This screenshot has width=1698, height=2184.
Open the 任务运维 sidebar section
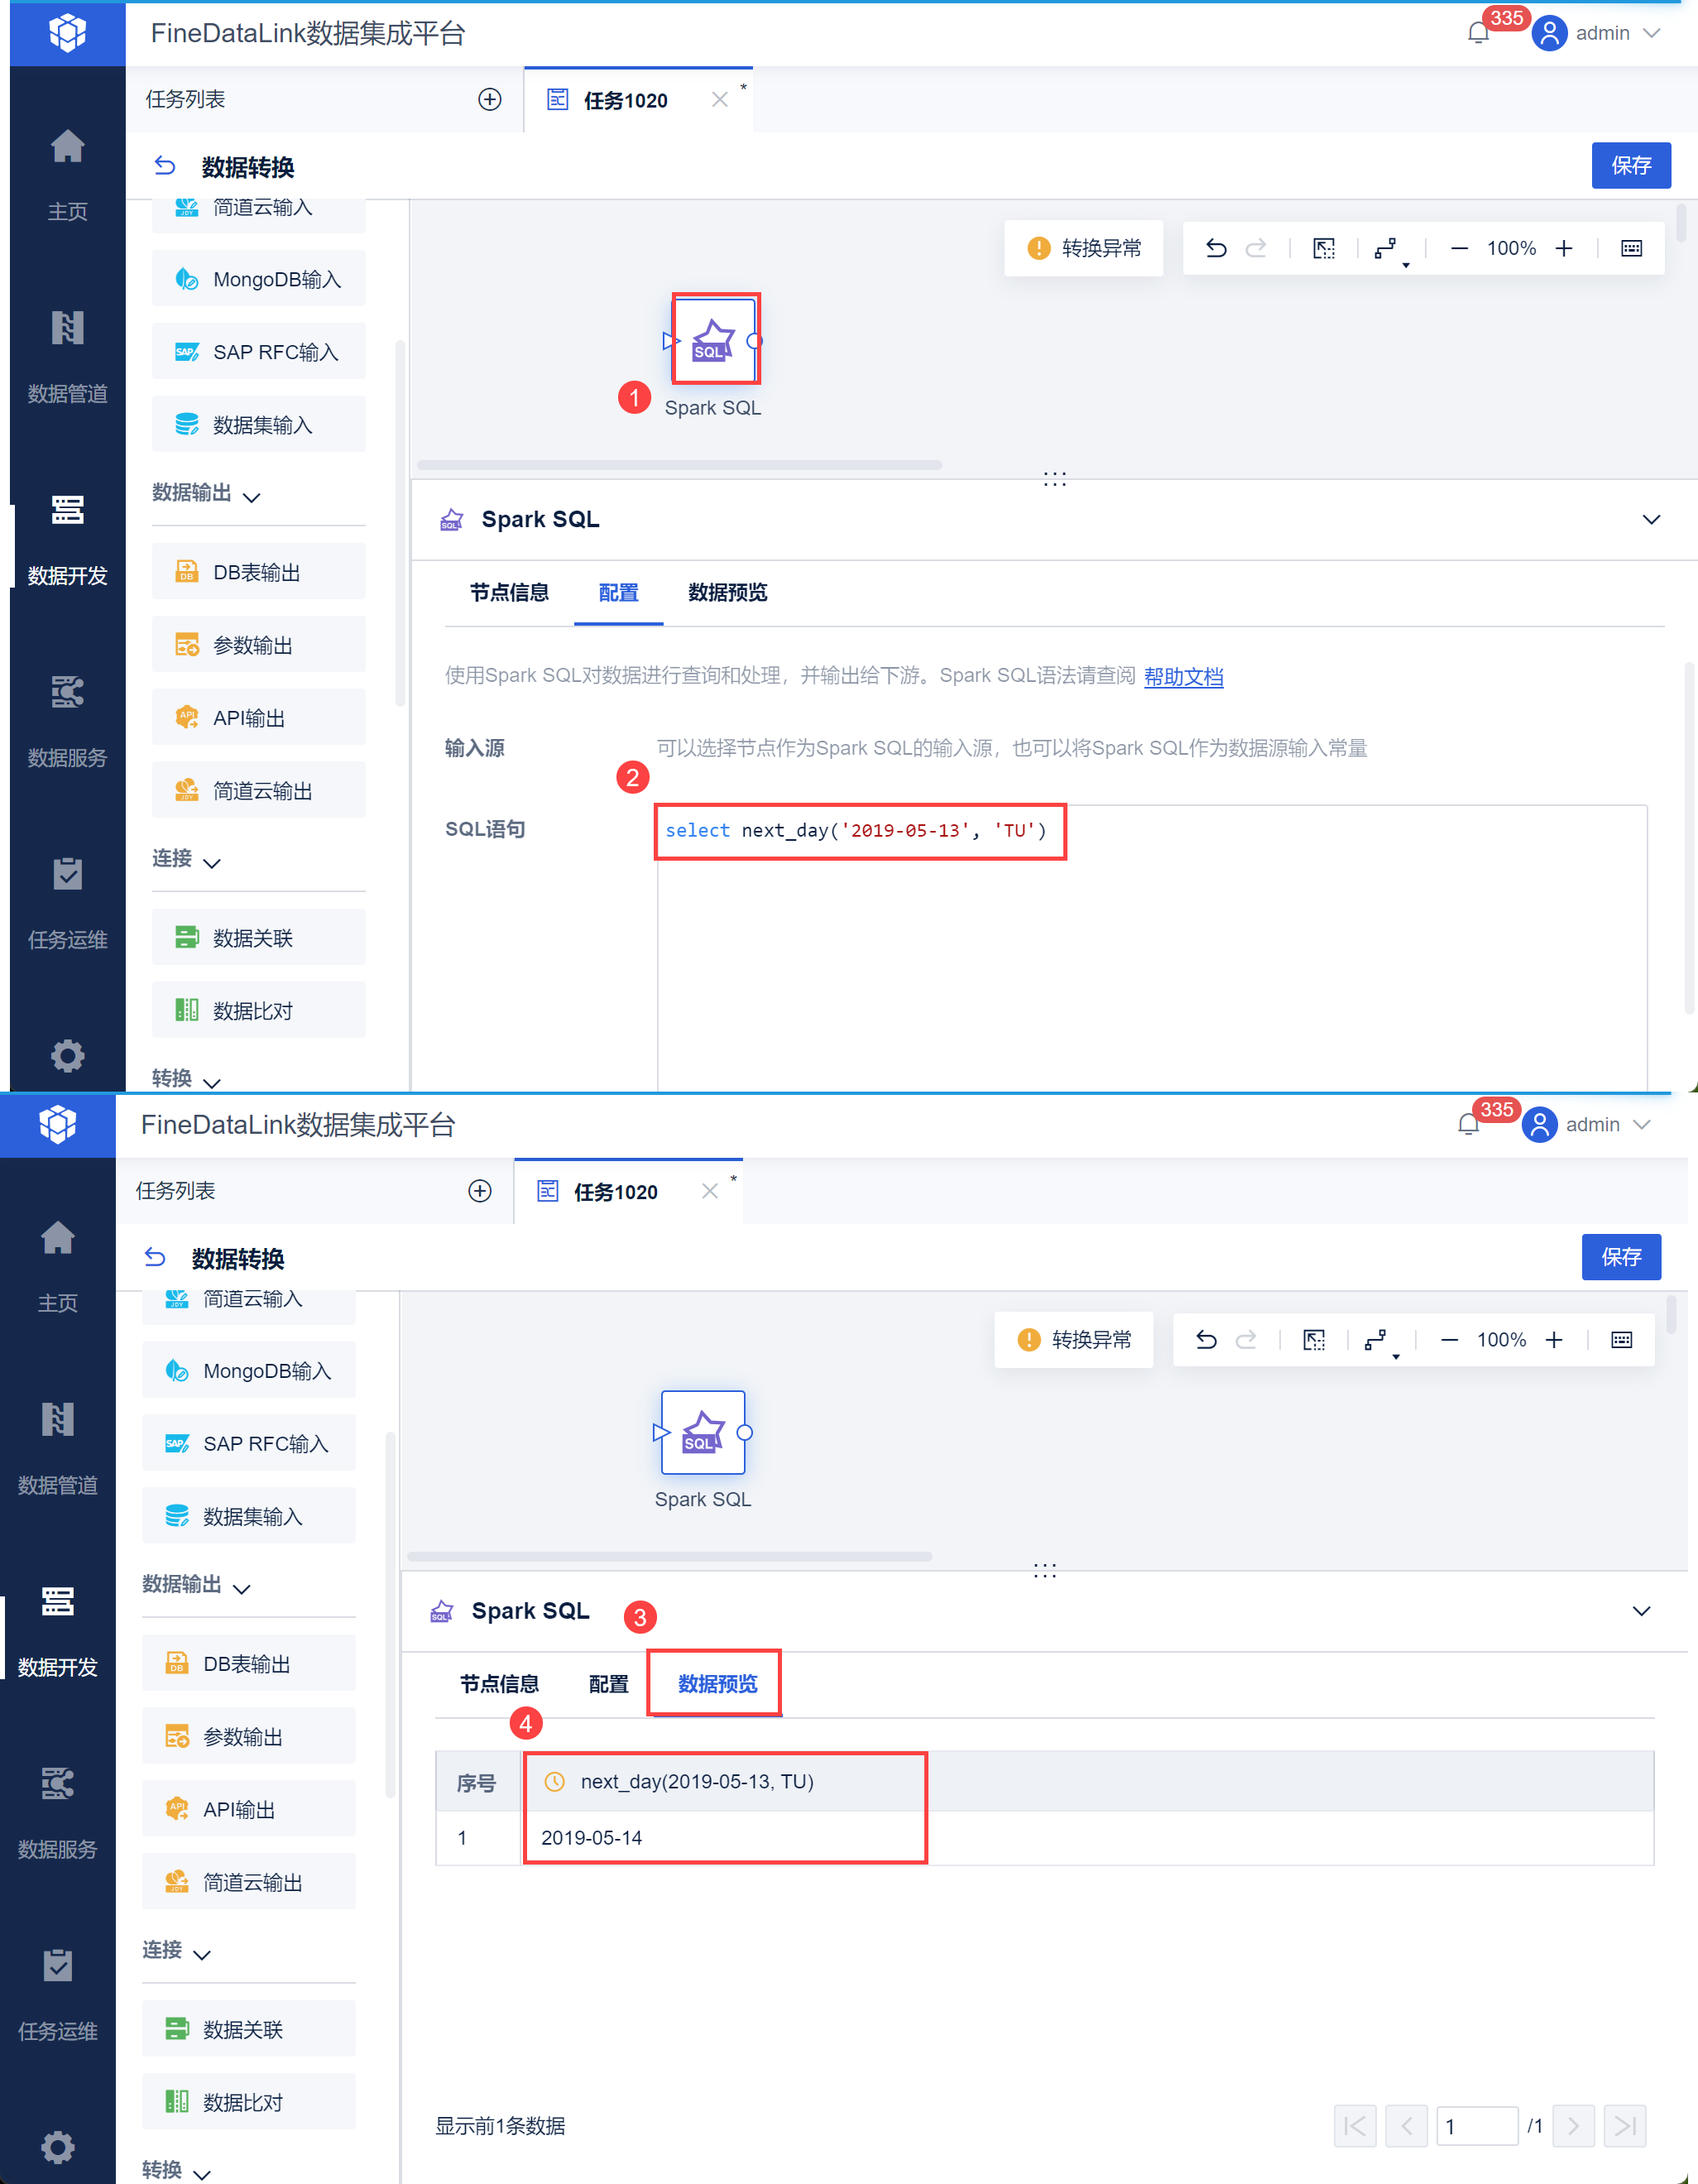[x=67, y=901]
